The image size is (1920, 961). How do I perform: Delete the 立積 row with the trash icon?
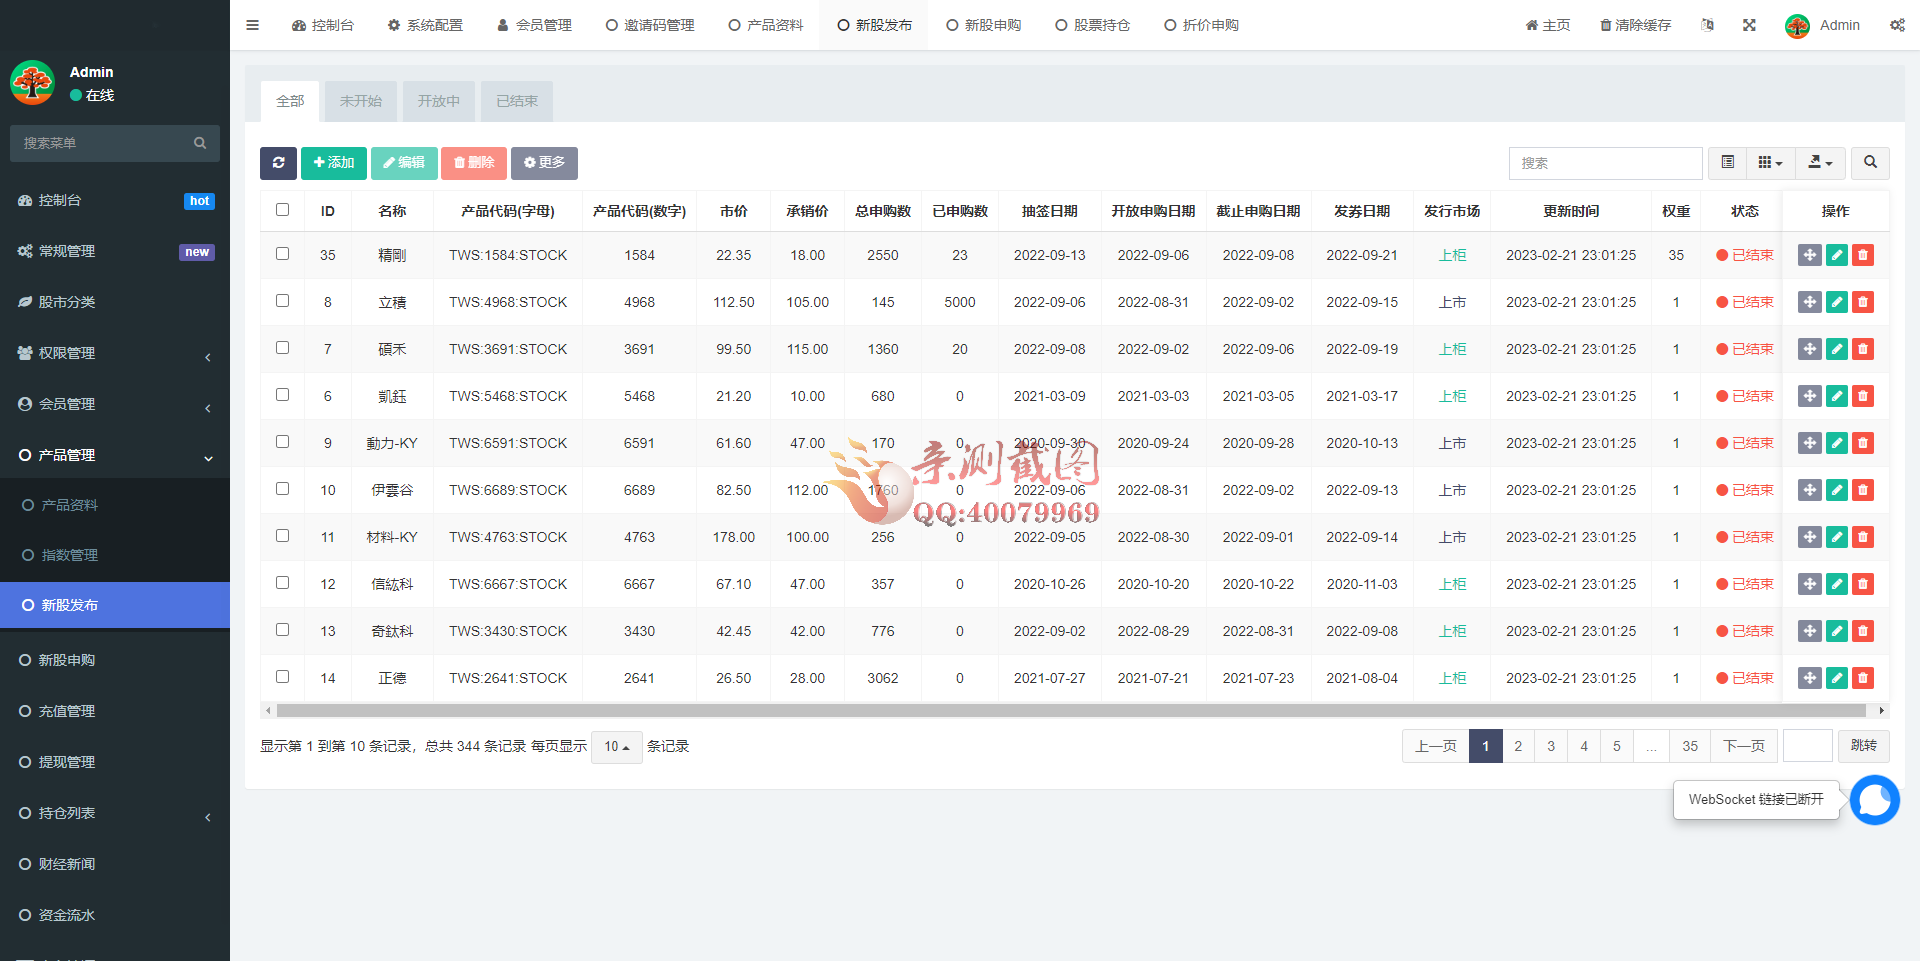(x=1862, y=301)
